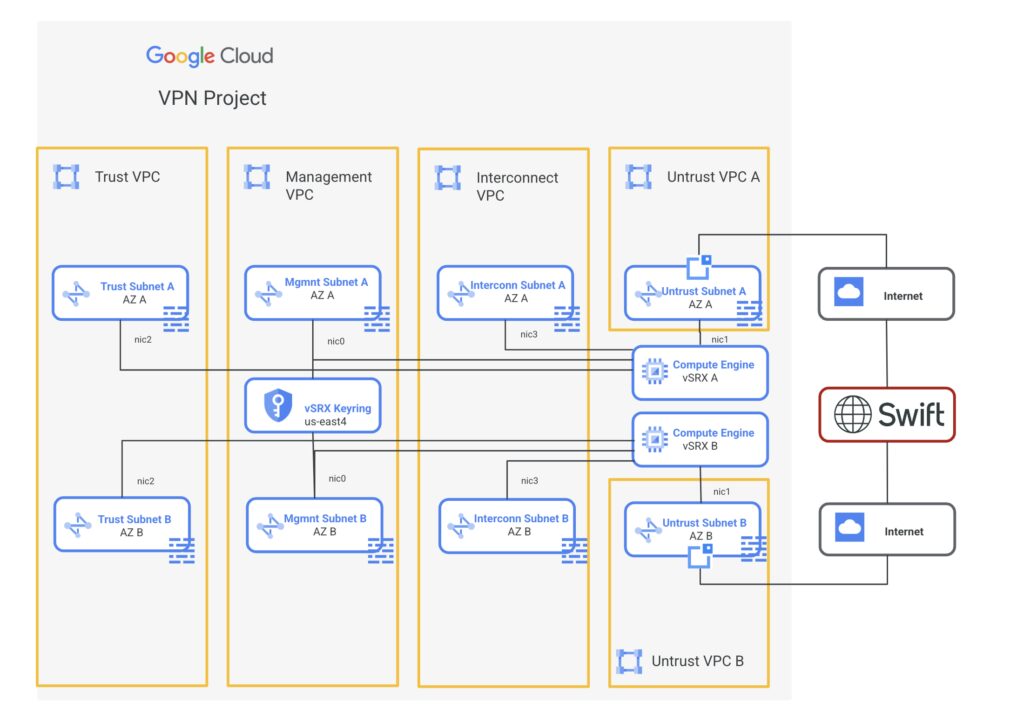This screenshot has width=1024, height=708.
Task: Select the VPN Project title text
Action: click(x=212, y=98)
